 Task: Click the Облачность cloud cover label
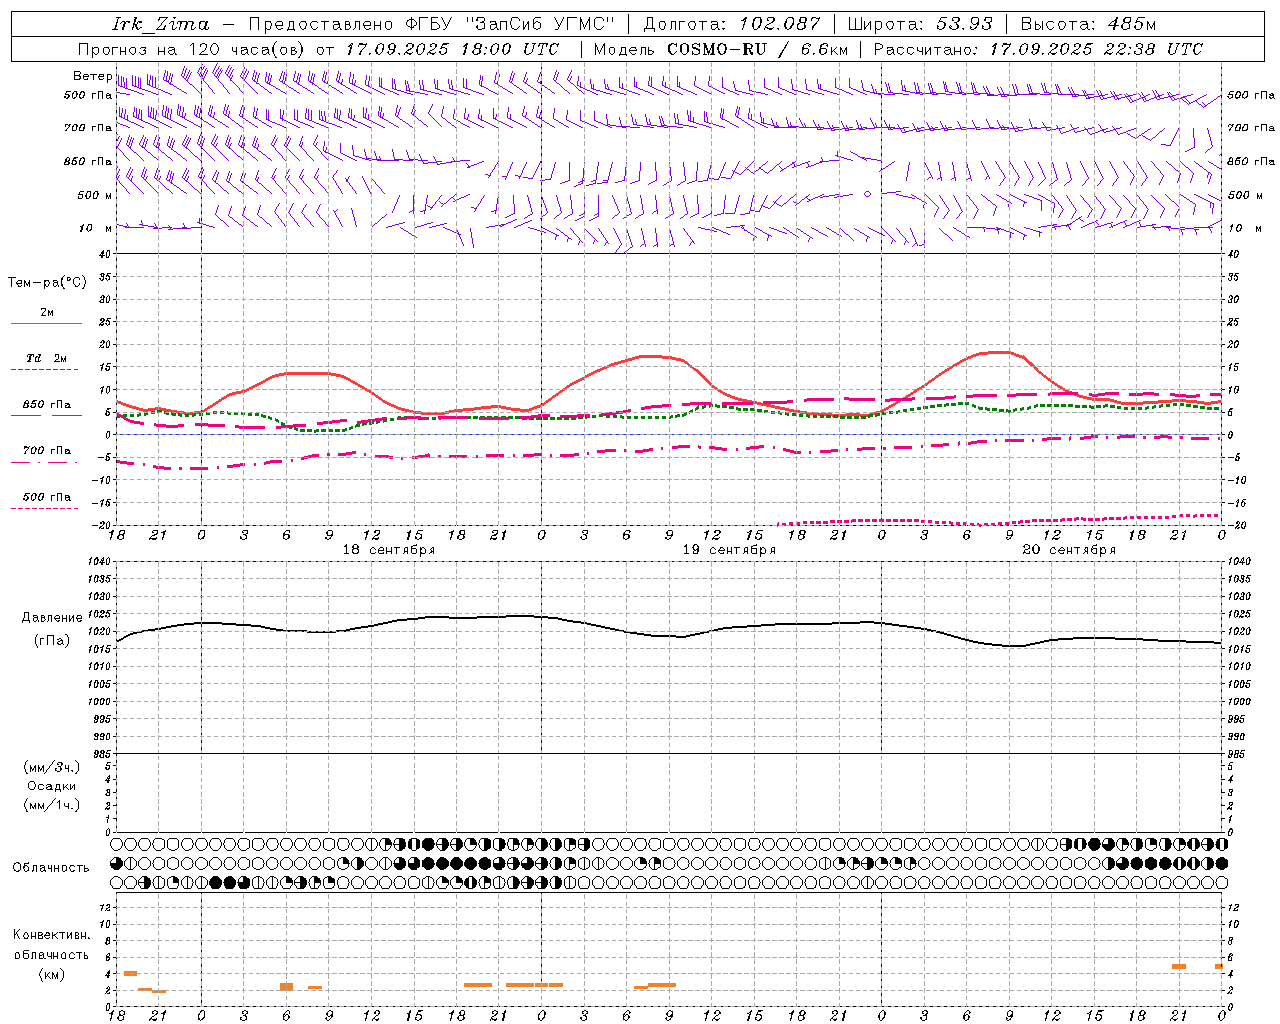pyautogui.click(x=51, y=867)
